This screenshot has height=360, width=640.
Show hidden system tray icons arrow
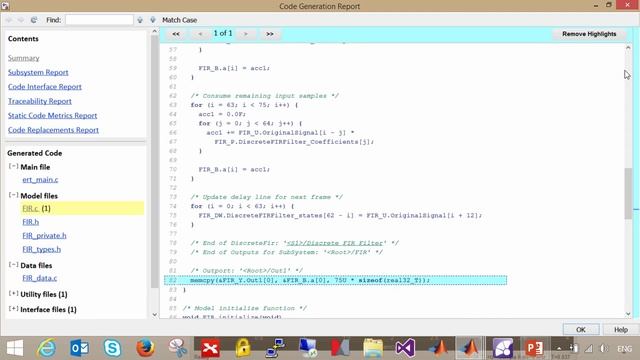[x=559, y=349]
